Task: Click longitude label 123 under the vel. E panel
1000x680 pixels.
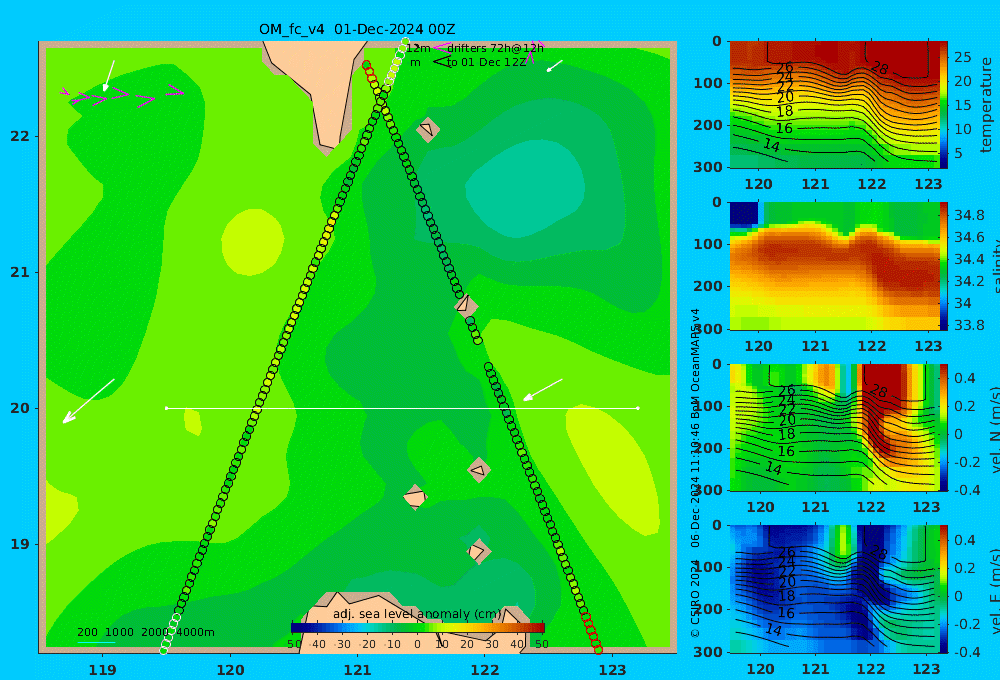Action: pyautogui.click(x=926, y=669)
